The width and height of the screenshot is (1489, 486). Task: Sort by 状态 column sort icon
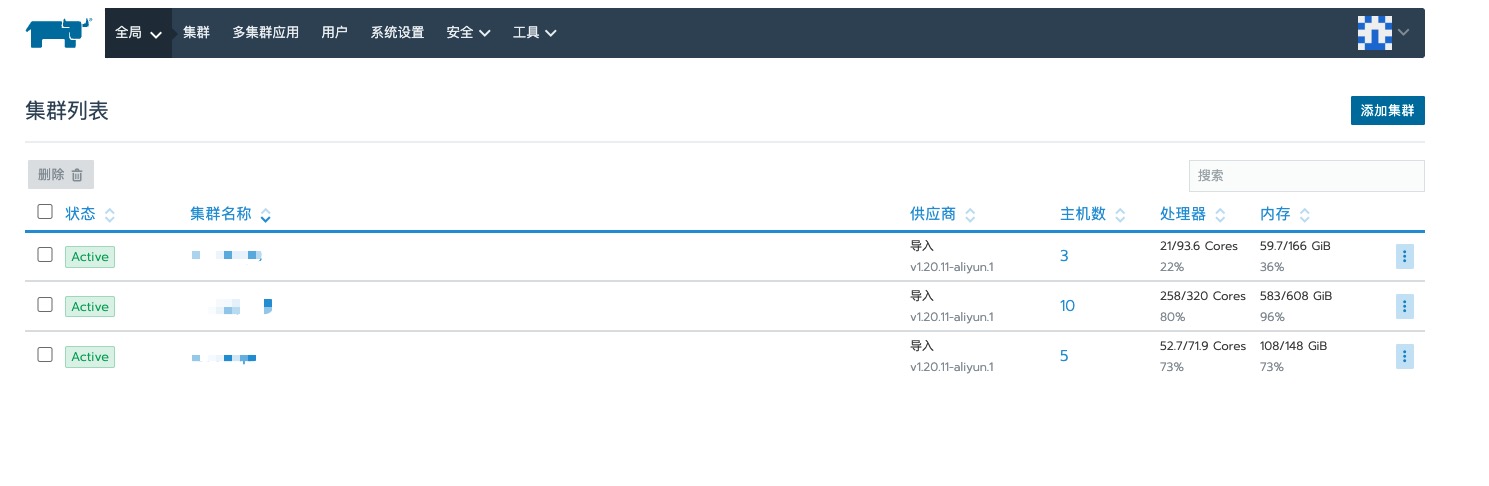point(110,215)
